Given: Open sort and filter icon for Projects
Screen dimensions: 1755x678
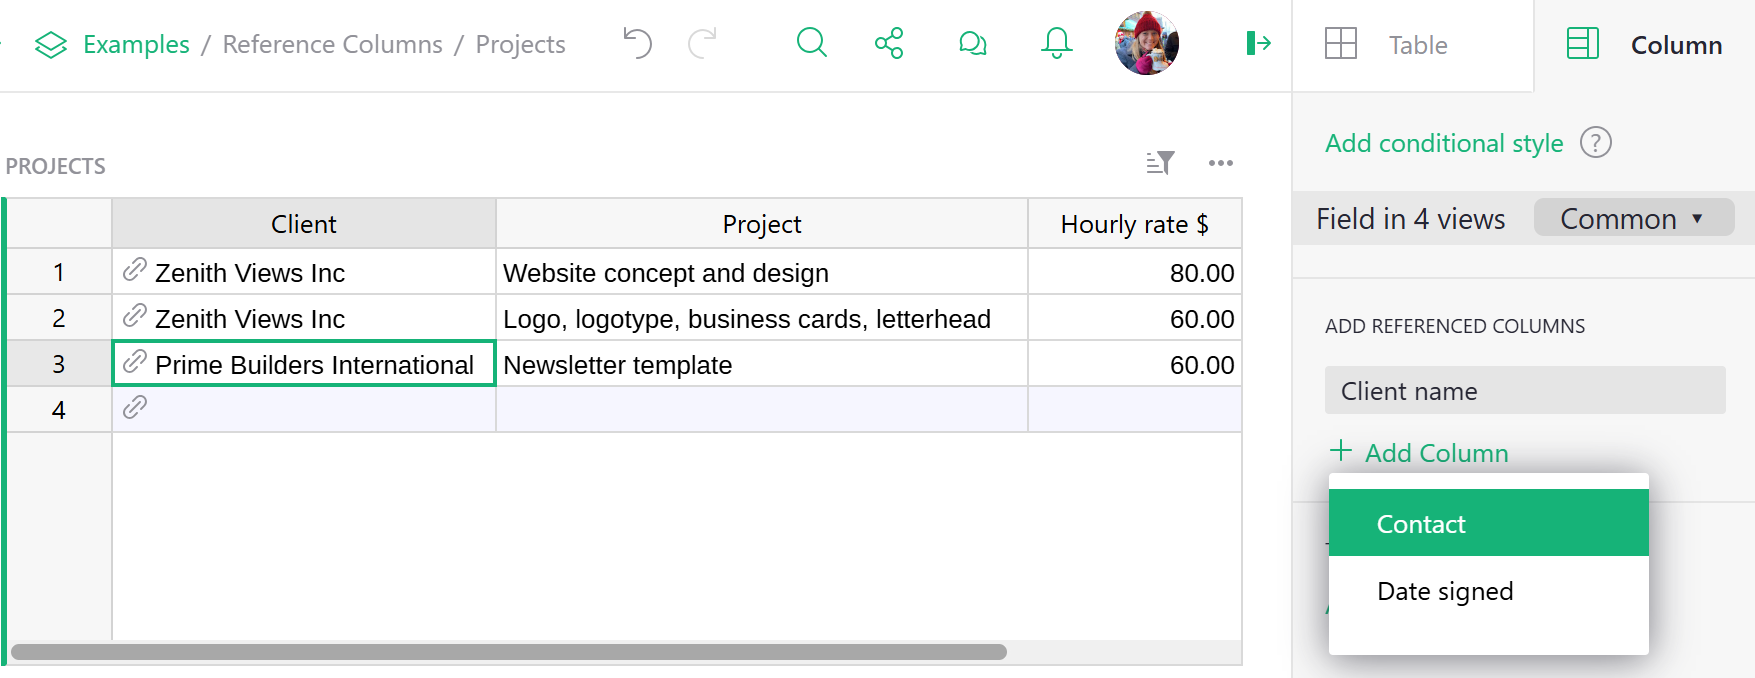Looking at the screenshot, I should coord(1160,163).
